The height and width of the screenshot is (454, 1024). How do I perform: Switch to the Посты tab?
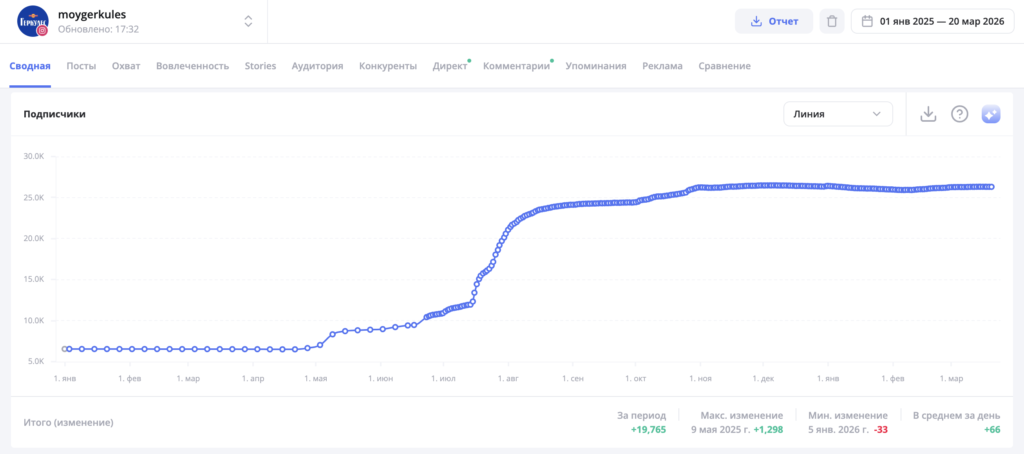click(x=81, y=66)
